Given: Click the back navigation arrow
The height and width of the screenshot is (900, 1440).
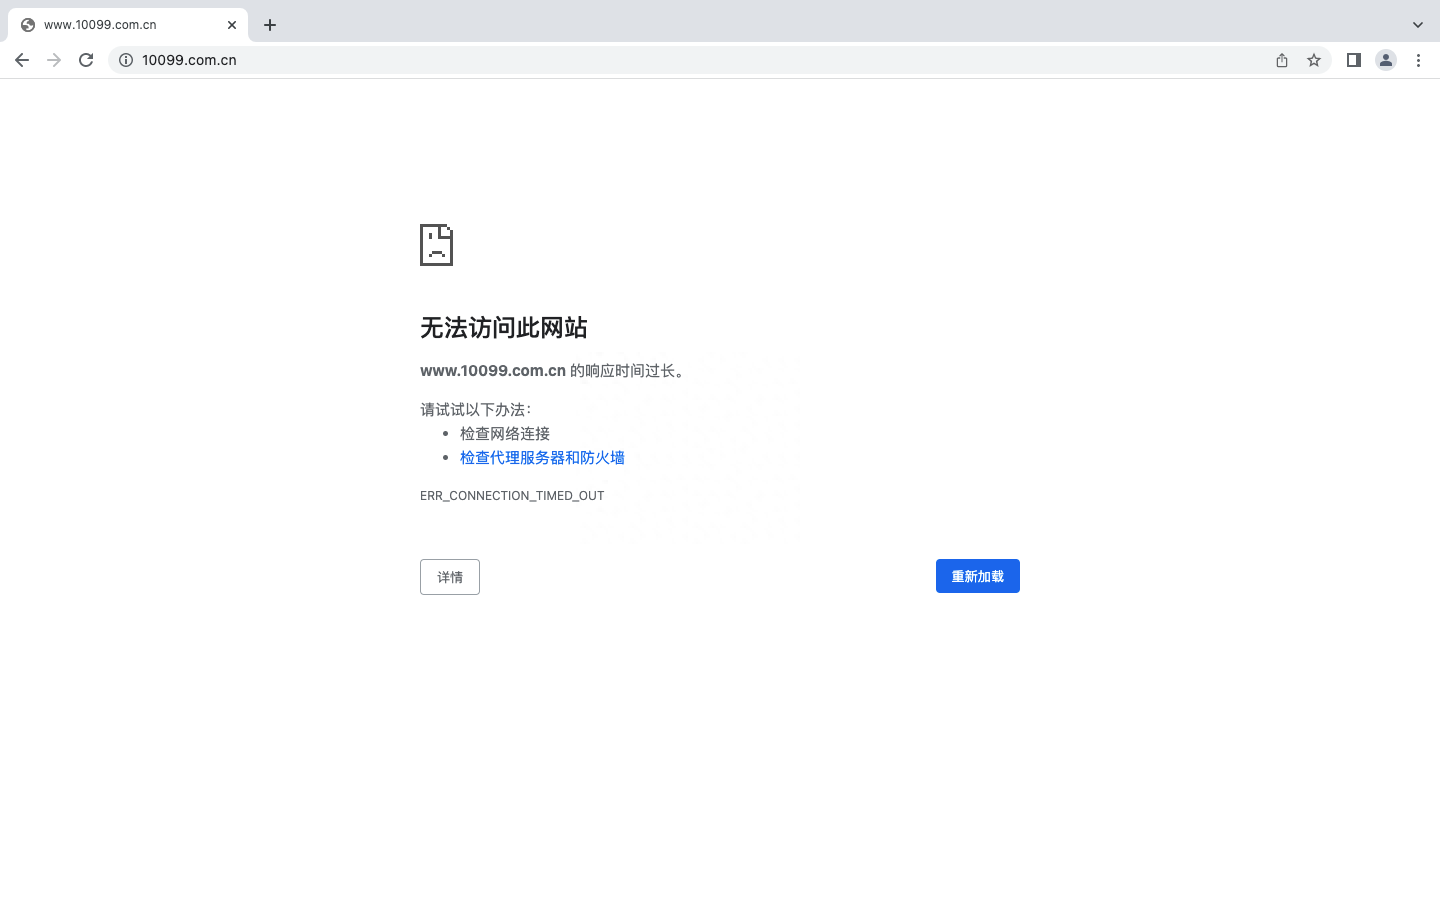Looking at the screenshot, I should 22,60.
